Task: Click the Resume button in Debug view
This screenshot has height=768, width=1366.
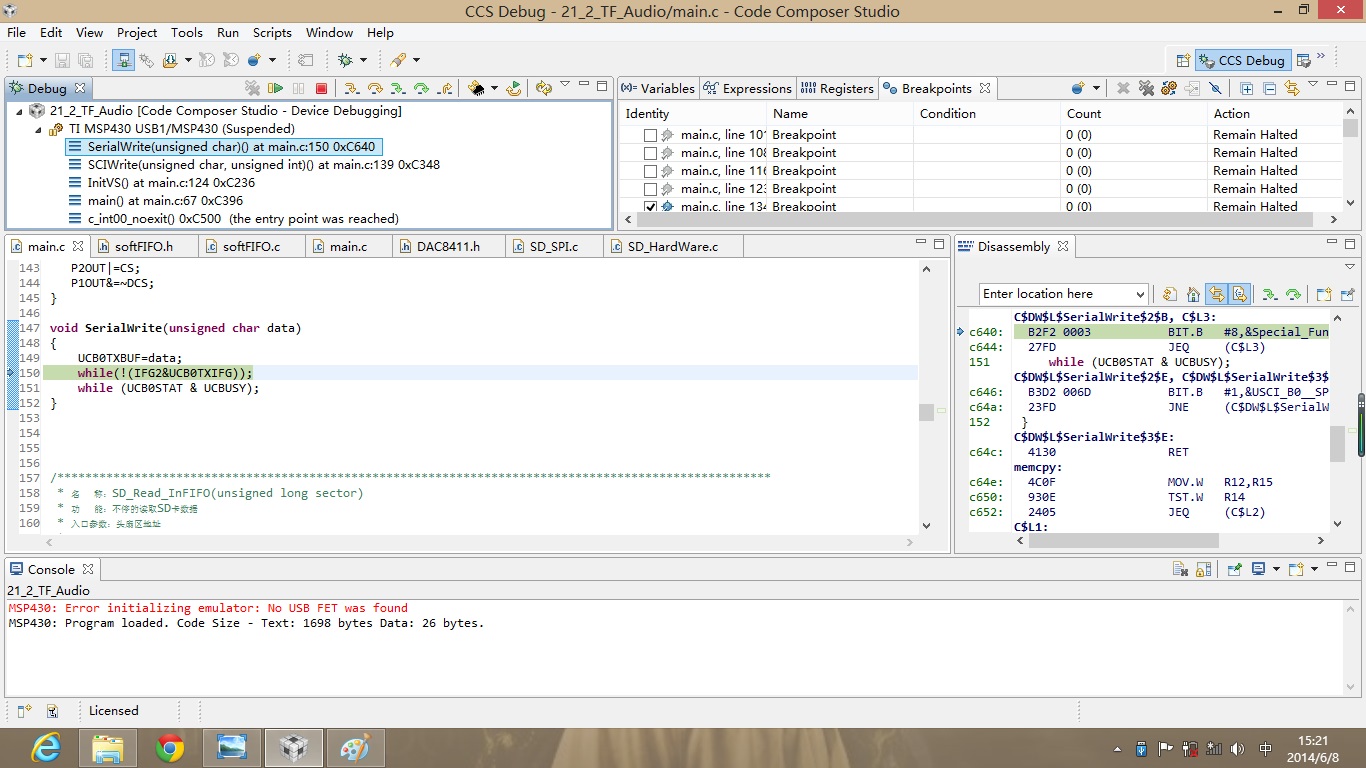Action: [x=275, y=88]
